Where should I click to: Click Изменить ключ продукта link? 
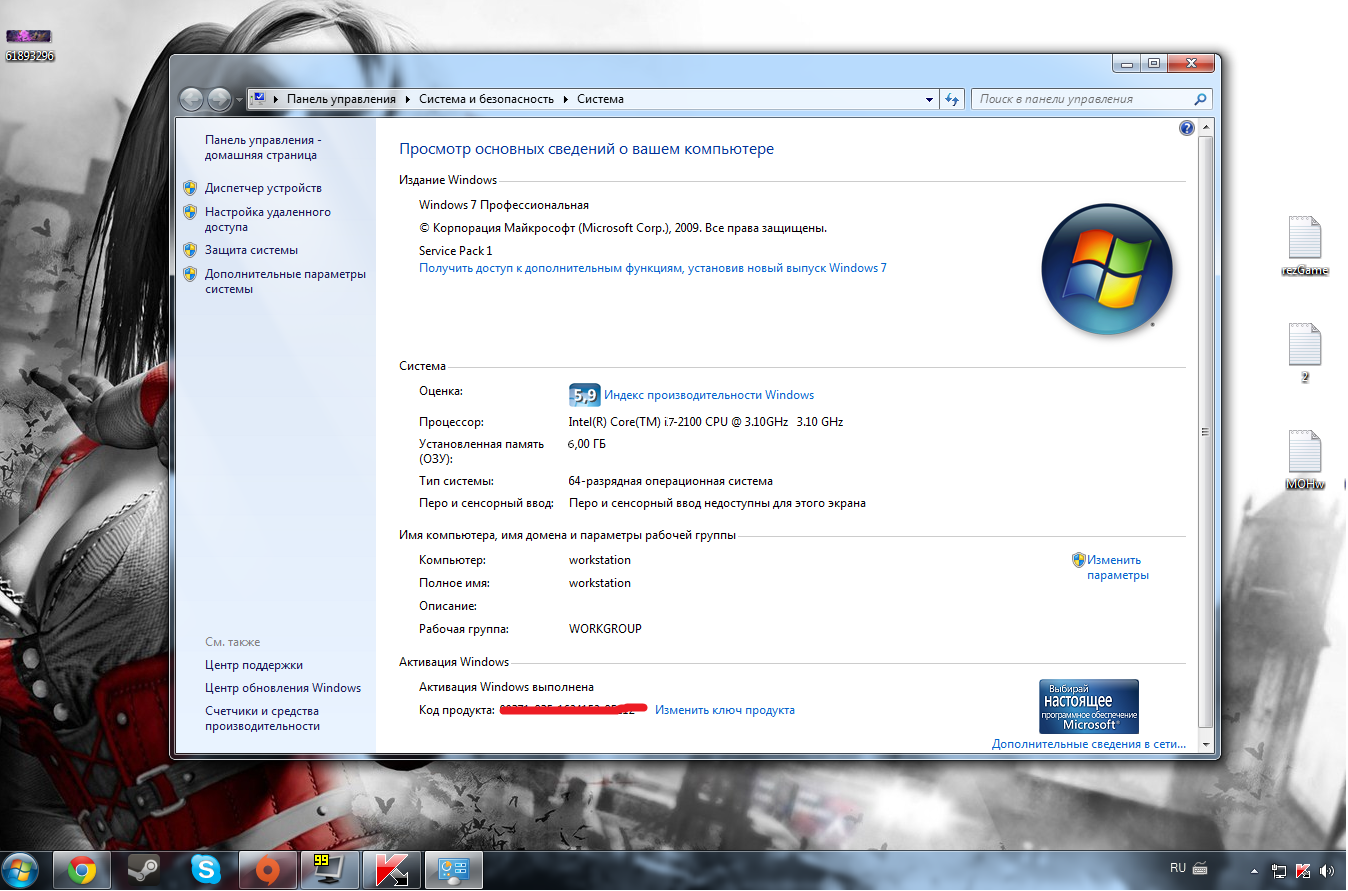point(725,710)
